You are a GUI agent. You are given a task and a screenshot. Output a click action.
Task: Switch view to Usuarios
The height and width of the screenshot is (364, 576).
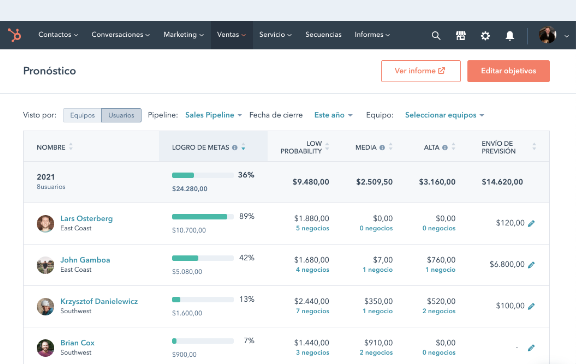(121, 115)
